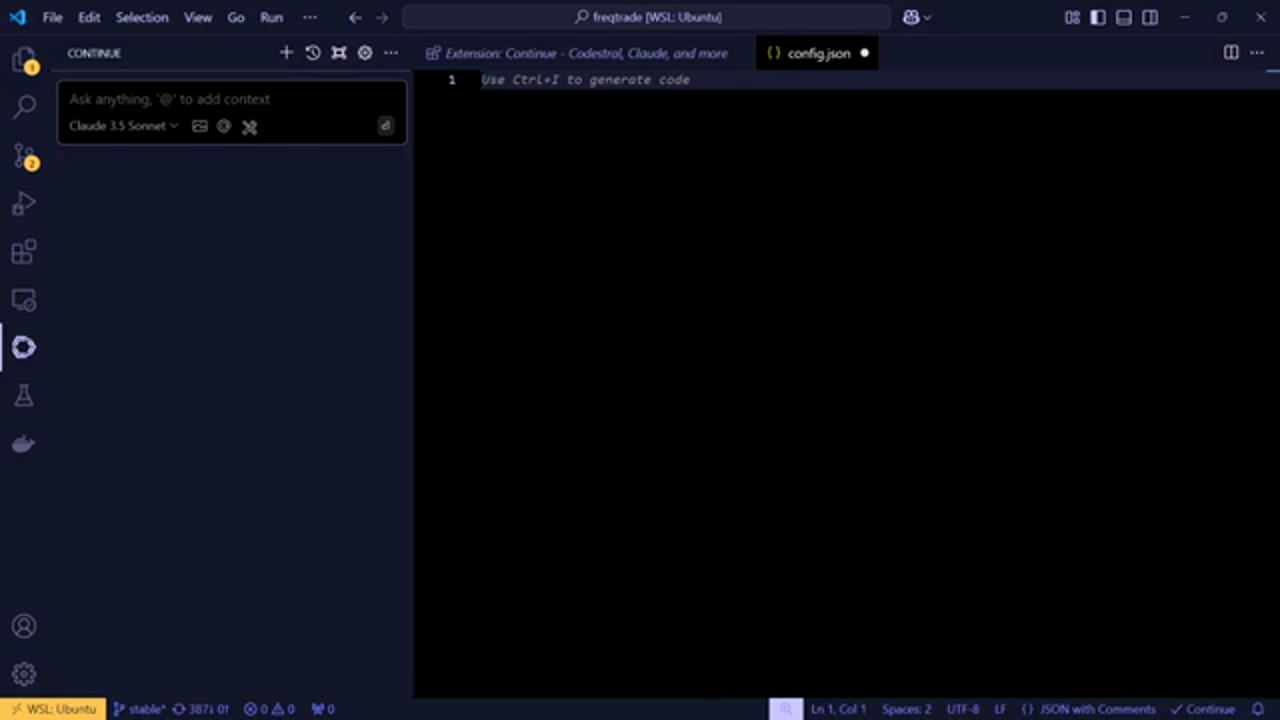This screenshot has height=720, width=1280.
Task: Open the Accounts menu icon
Action: click(x=24, y=627)
